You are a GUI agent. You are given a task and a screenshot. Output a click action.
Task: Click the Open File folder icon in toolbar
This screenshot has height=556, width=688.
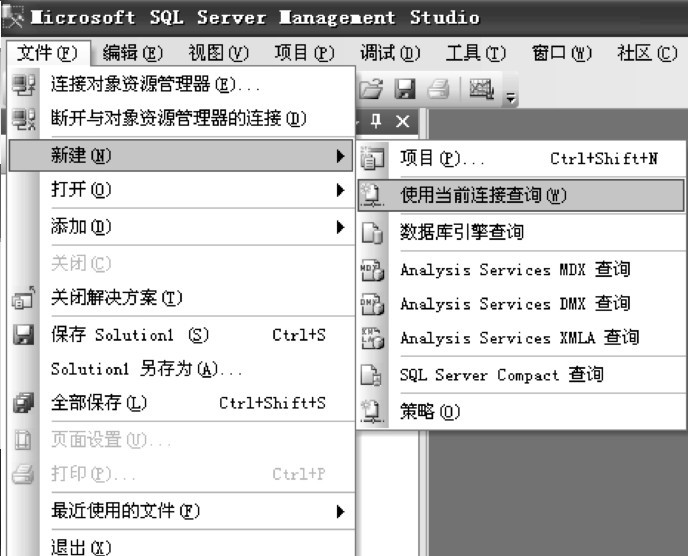371,89
